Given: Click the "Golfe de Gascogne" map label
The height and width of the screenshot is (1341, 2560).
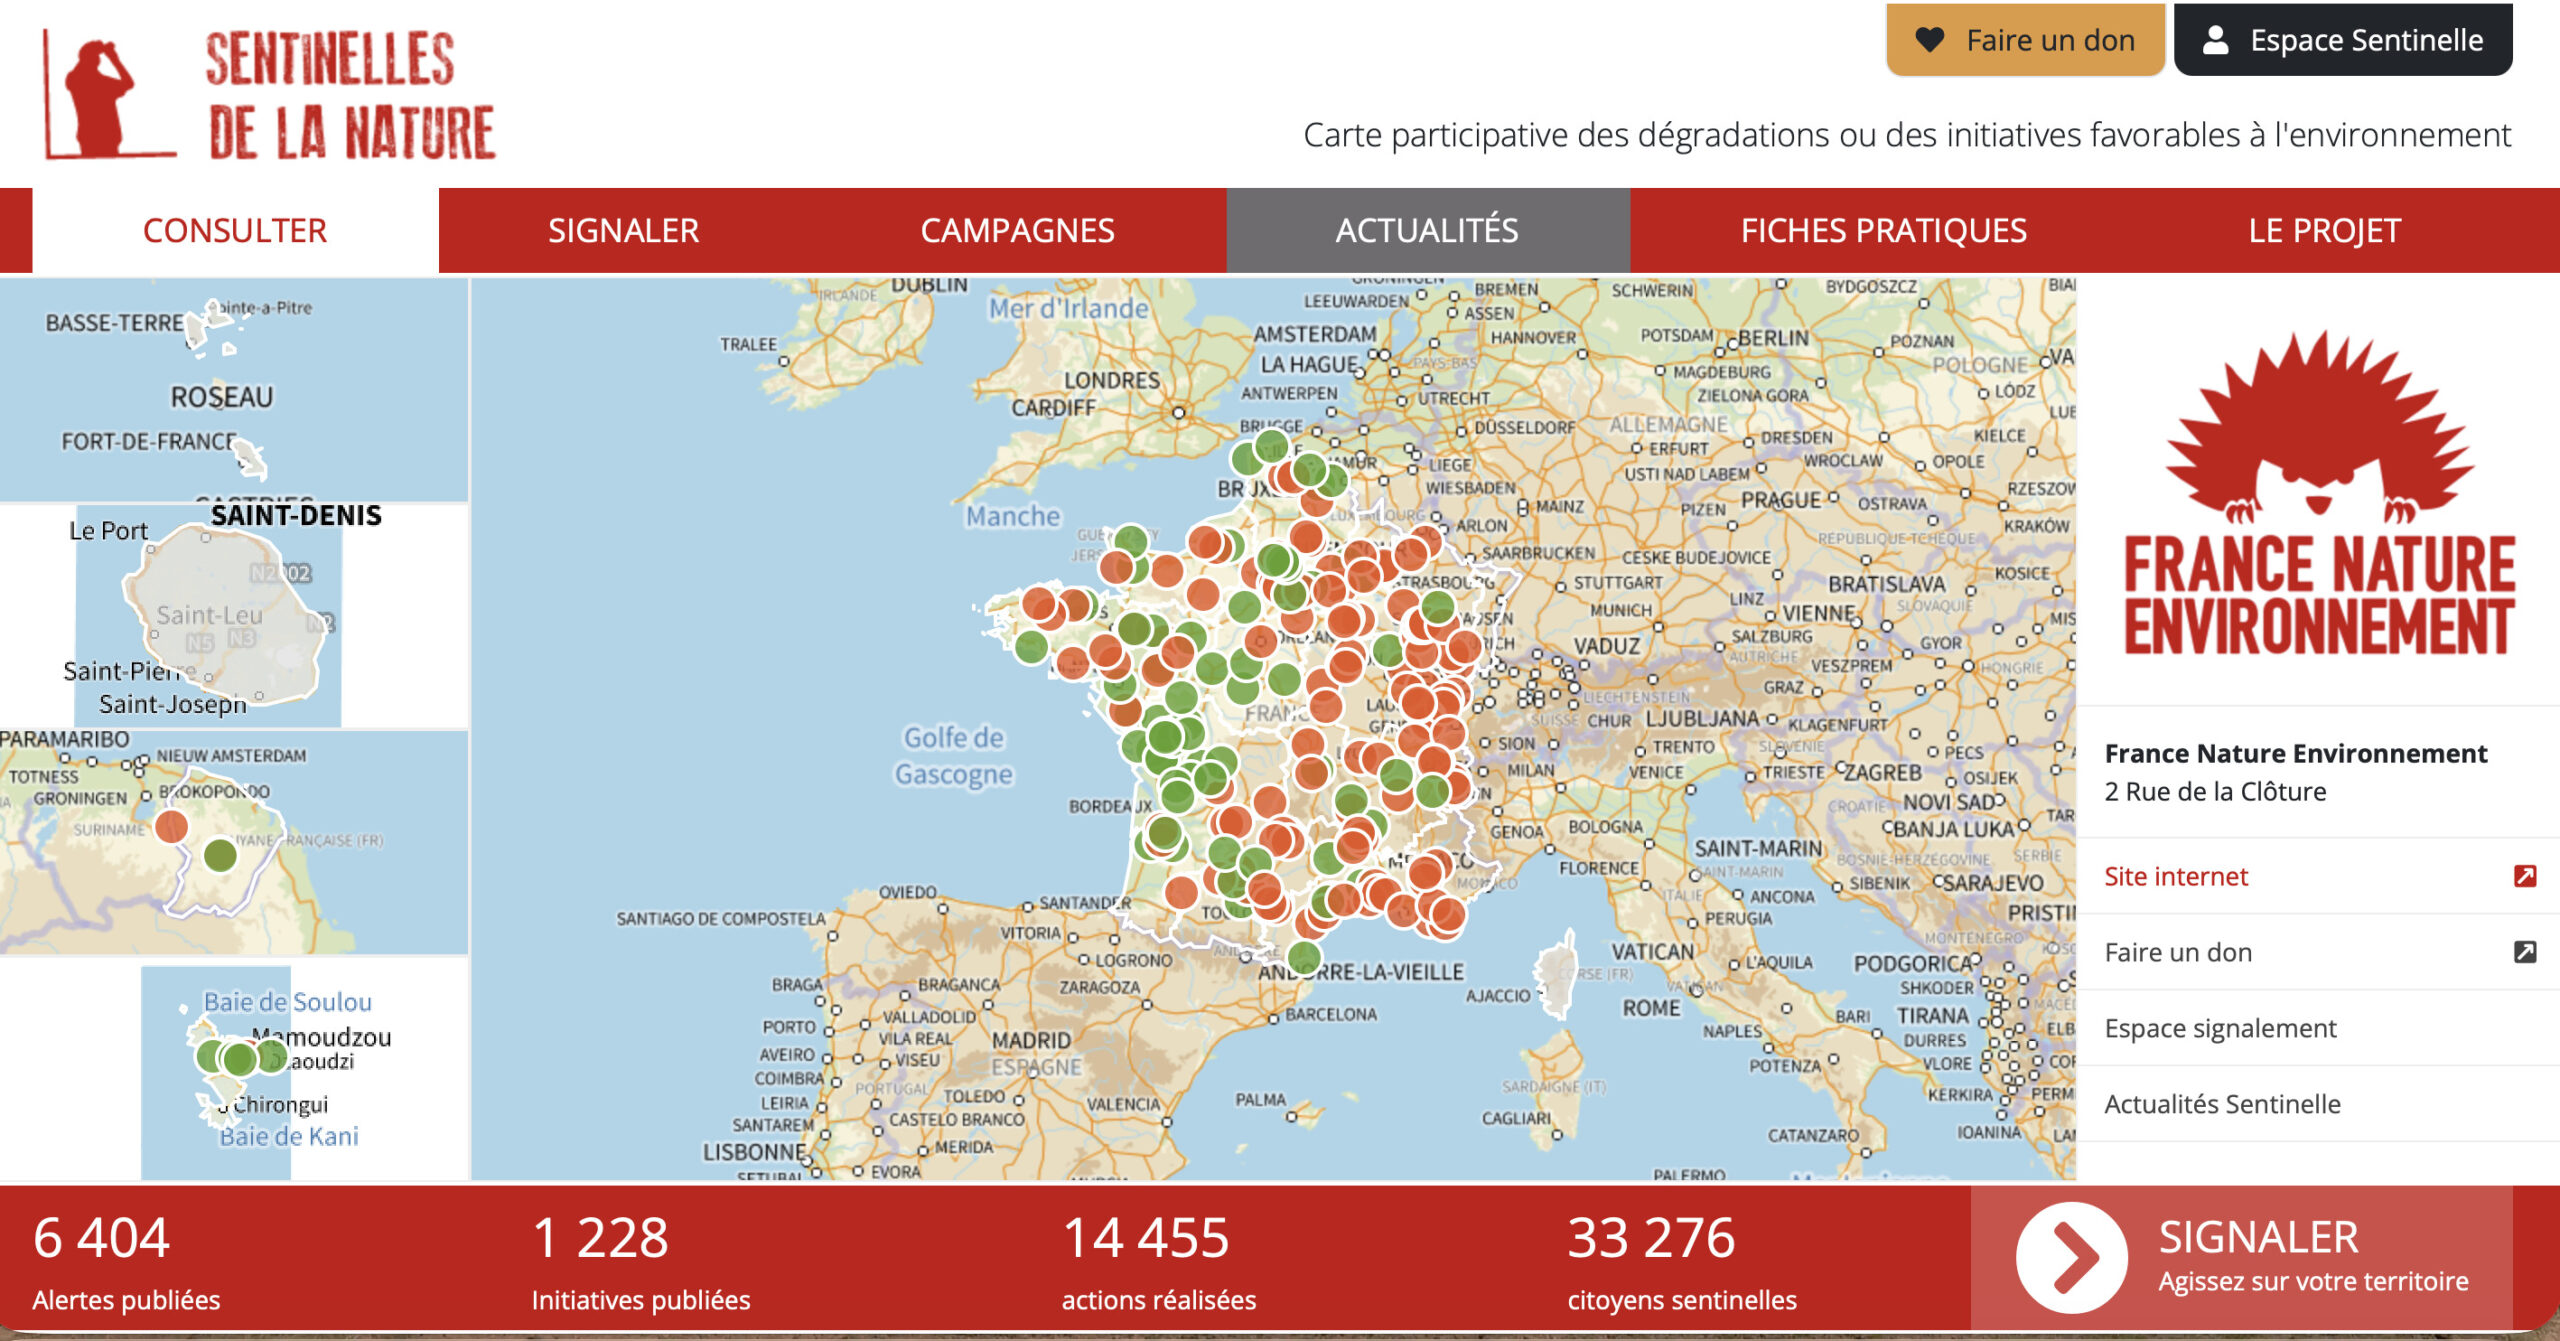Looking at the screenshot, I should pyautogui.click(x=954, y=756).
